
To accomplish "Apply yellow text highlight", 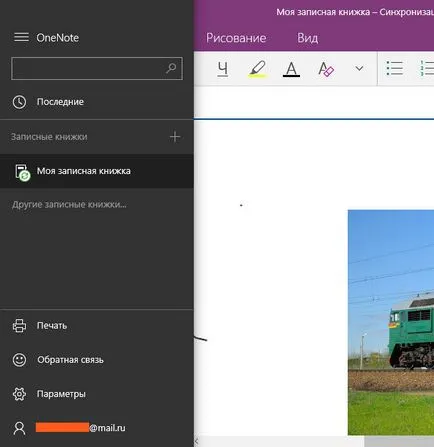I will 257,69.
